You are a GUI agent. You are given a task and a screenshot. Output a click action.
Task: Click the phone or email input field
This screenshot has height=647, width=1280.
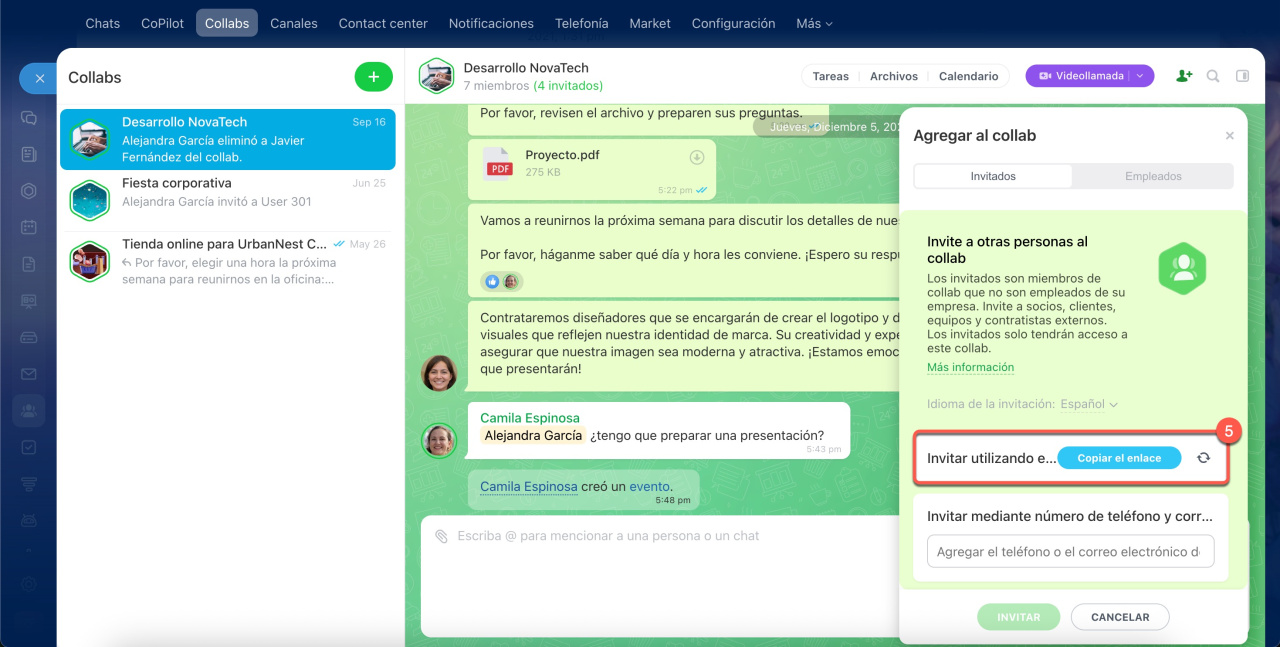(1069, 552)
